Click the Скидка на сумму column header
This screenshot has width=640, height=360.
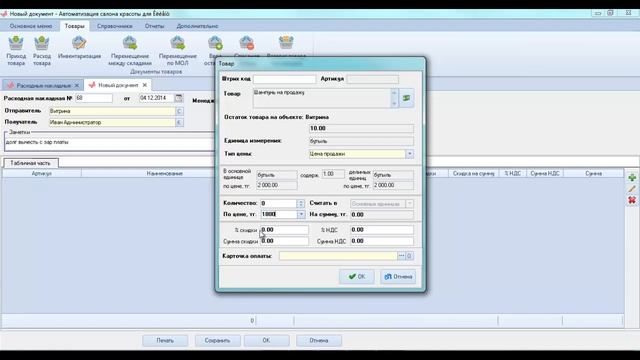pos(473,173)
